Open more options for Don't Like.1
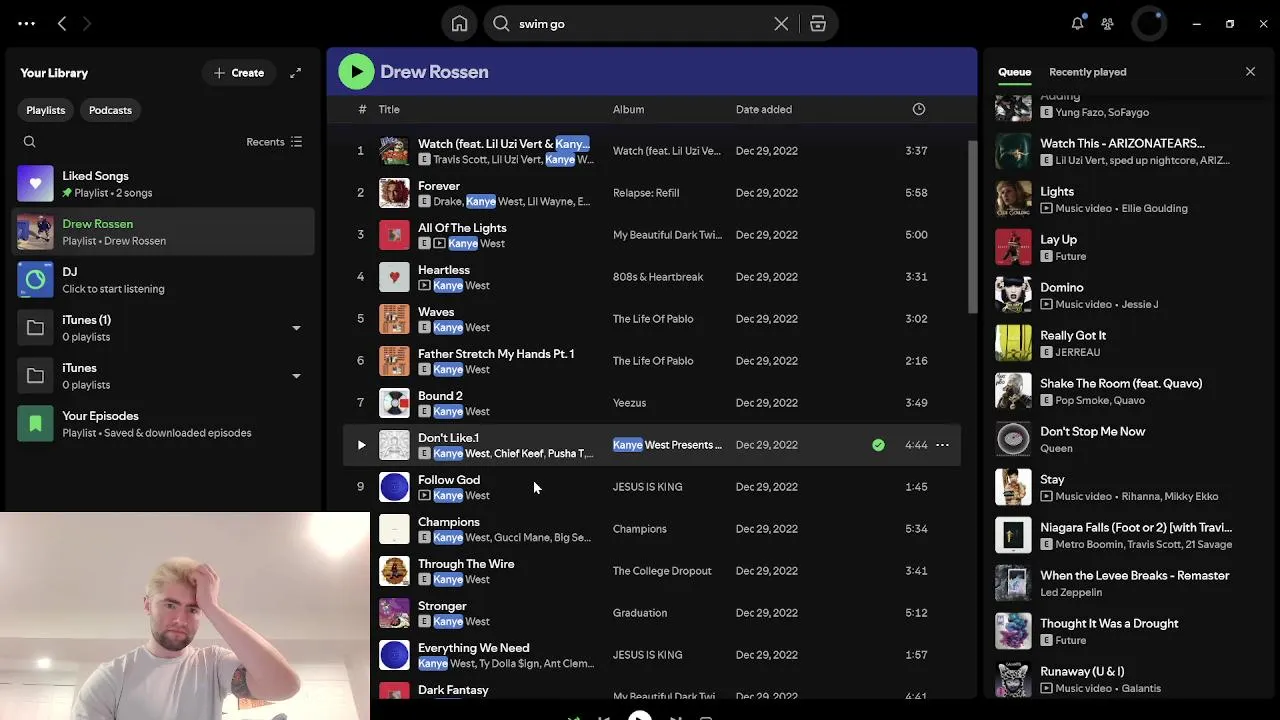The height and width of the screenshot is (720, 1280). (942, 445)
